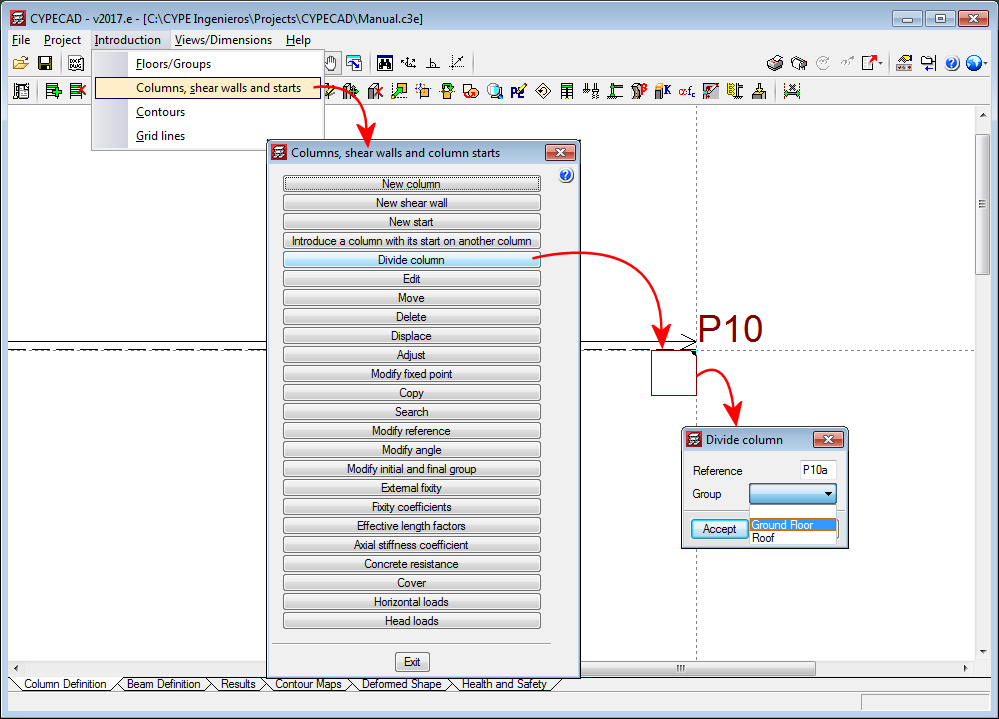999x719 pixels.
Task: Click the vertical scrollbar on the right
Action: coord(982,205)
